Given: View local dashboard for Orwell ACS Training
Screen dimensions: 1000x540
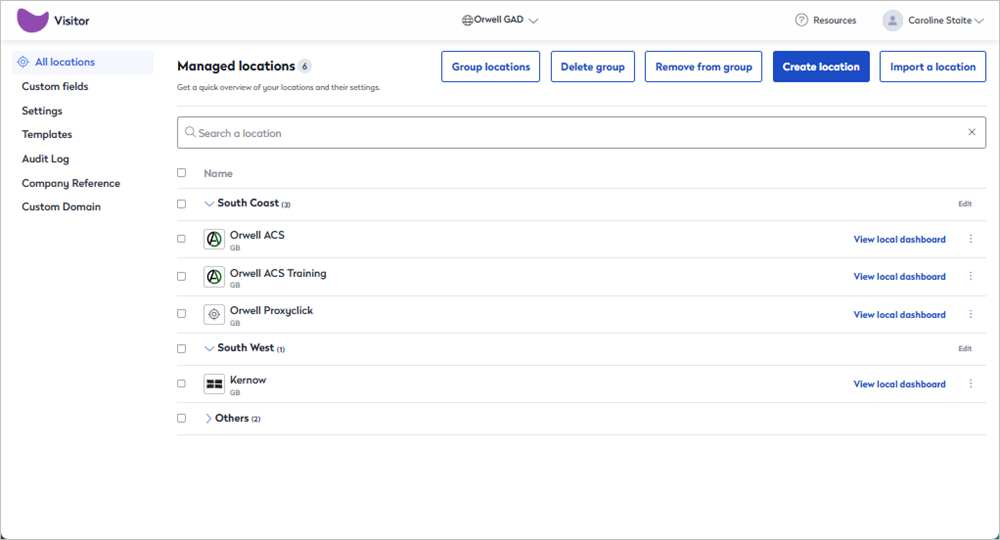Looking at the screenshot, I should [899, 276].
